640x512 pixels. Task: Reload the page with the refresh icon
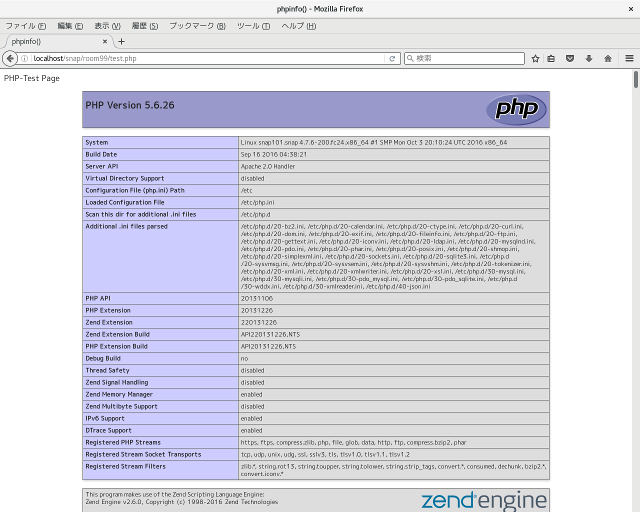[x=392, y=58]
